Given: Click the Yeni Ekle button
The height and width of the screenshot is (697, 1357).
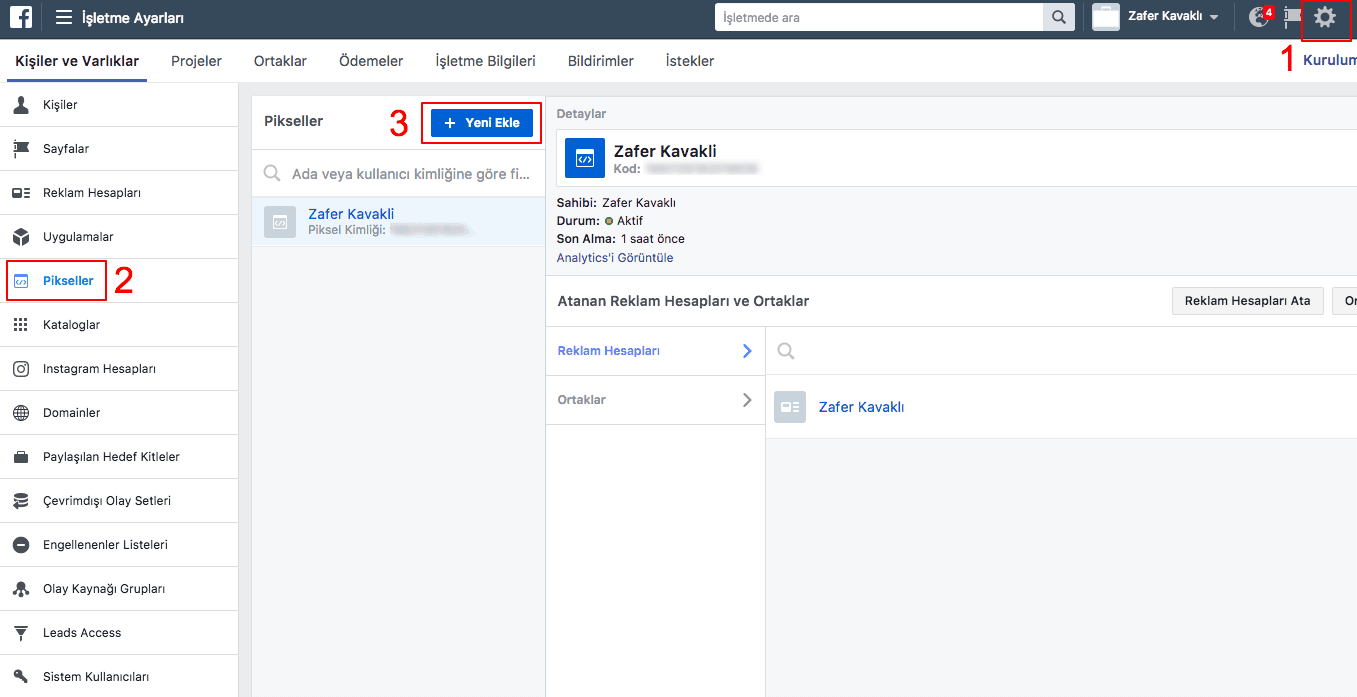Looking at the screenshot, I should click(482, 123).
